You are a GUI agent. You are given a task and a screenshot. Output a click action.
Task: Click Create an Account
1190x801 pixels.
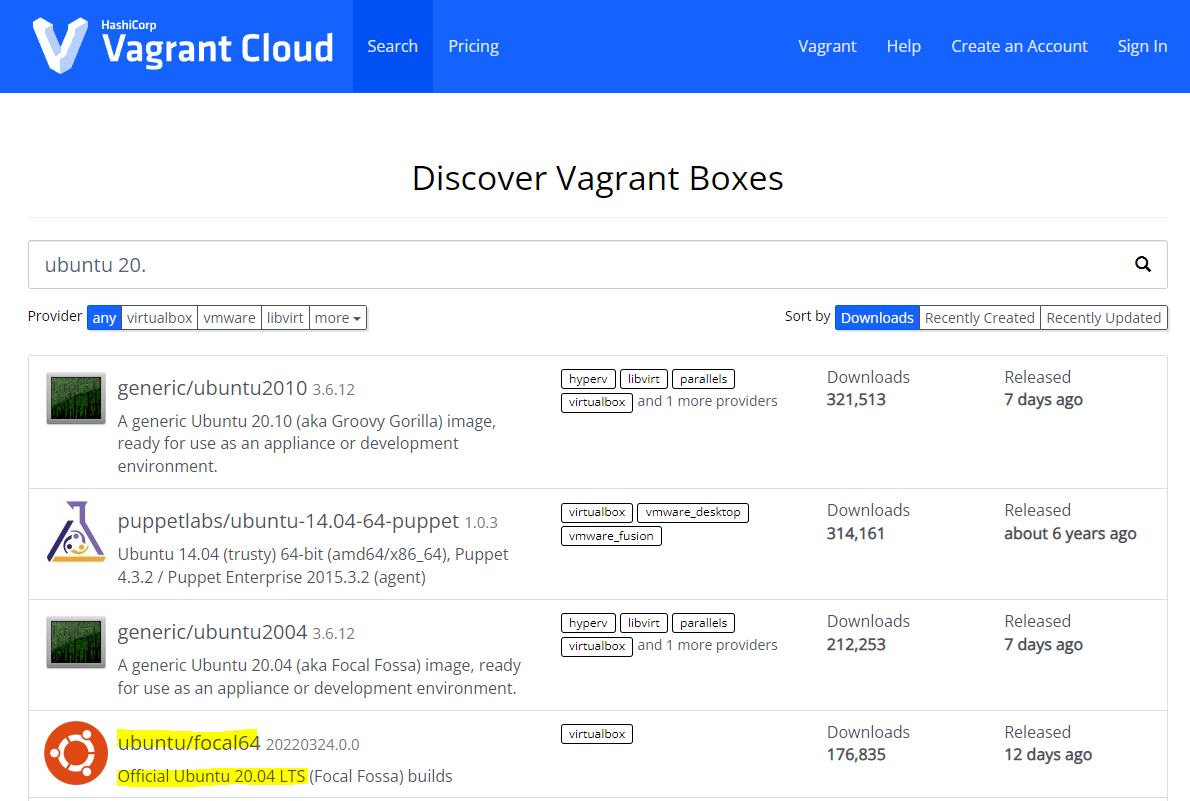pos(1019,46)
